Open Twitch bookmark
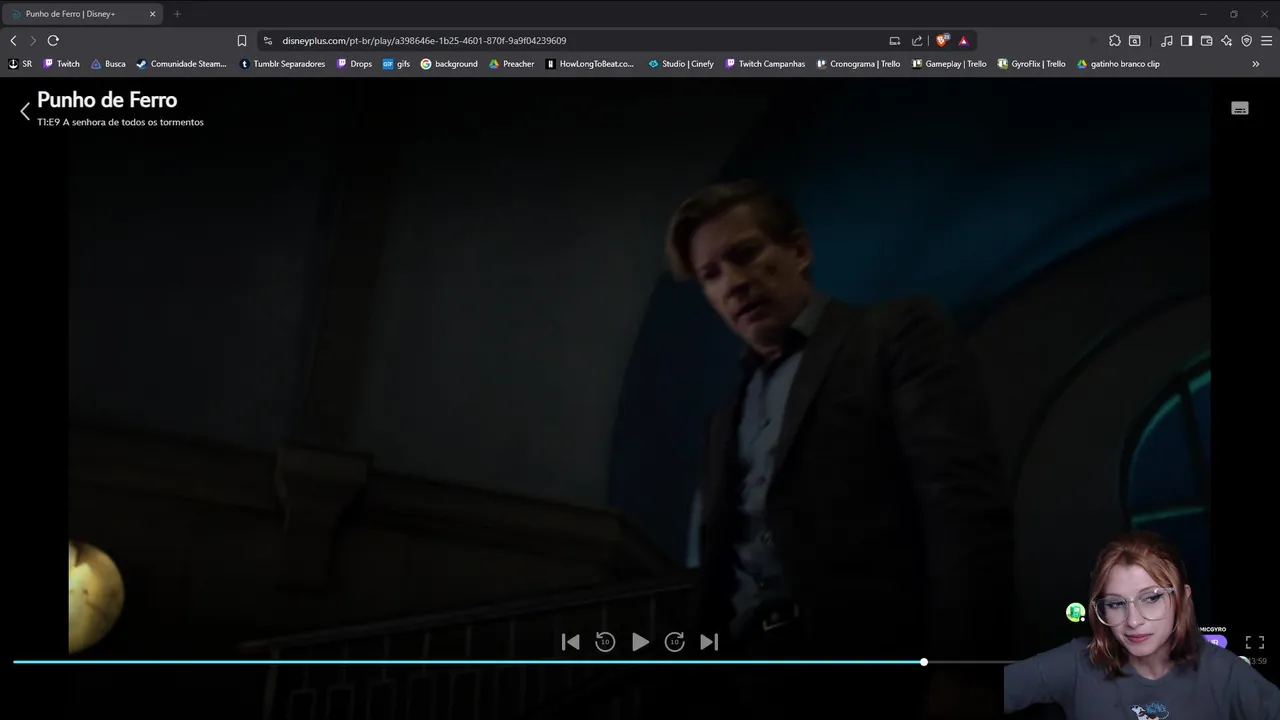The height and width of the screenshot is (720, 1280). (61, 64)
